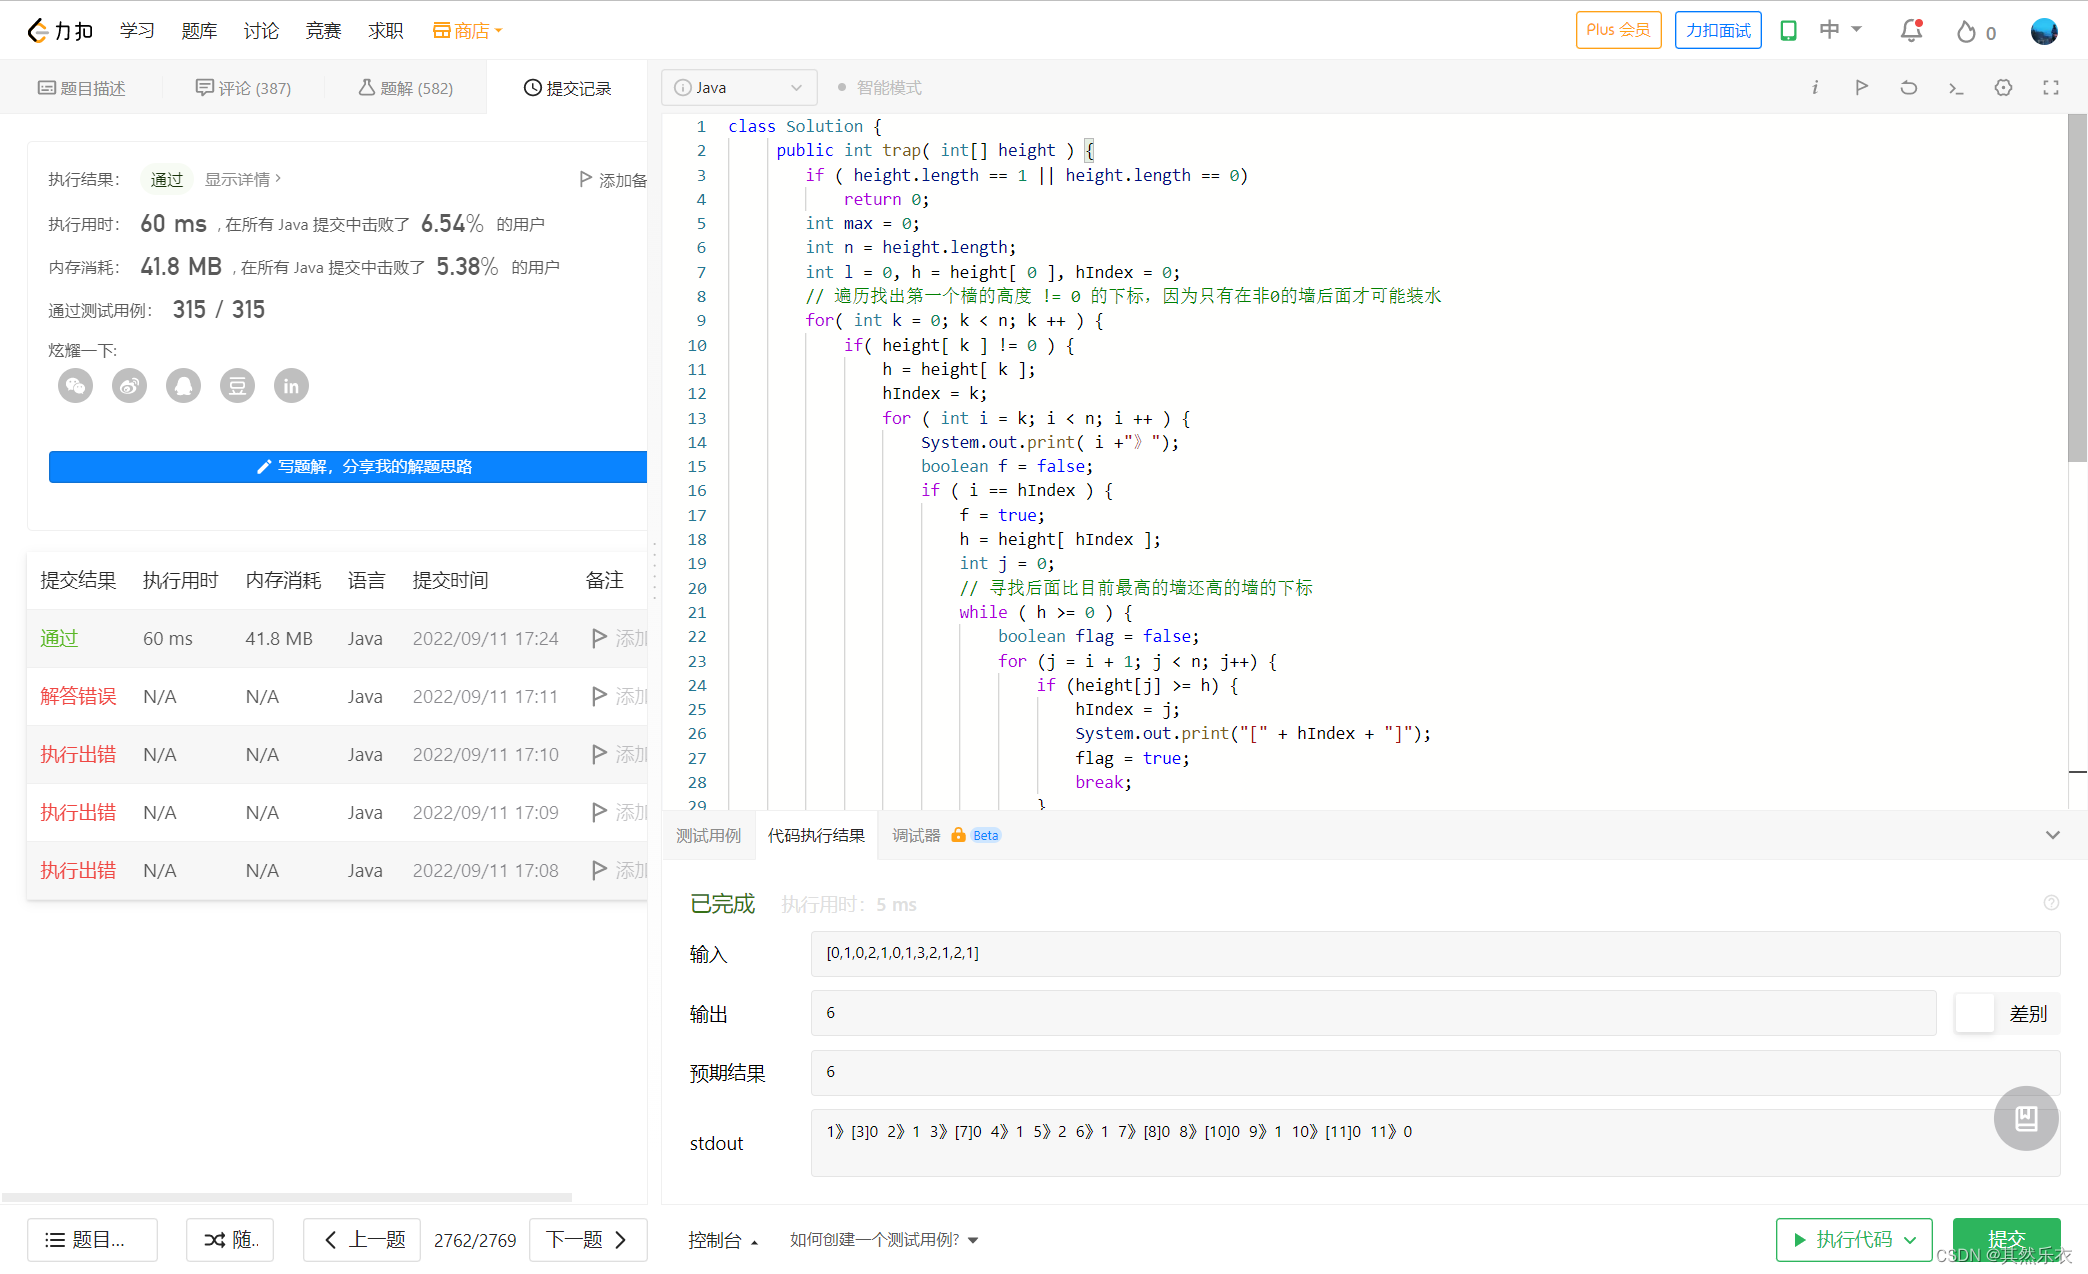Expand the 执行代码 dropdown arrow

click(x=1910, y=1240)
